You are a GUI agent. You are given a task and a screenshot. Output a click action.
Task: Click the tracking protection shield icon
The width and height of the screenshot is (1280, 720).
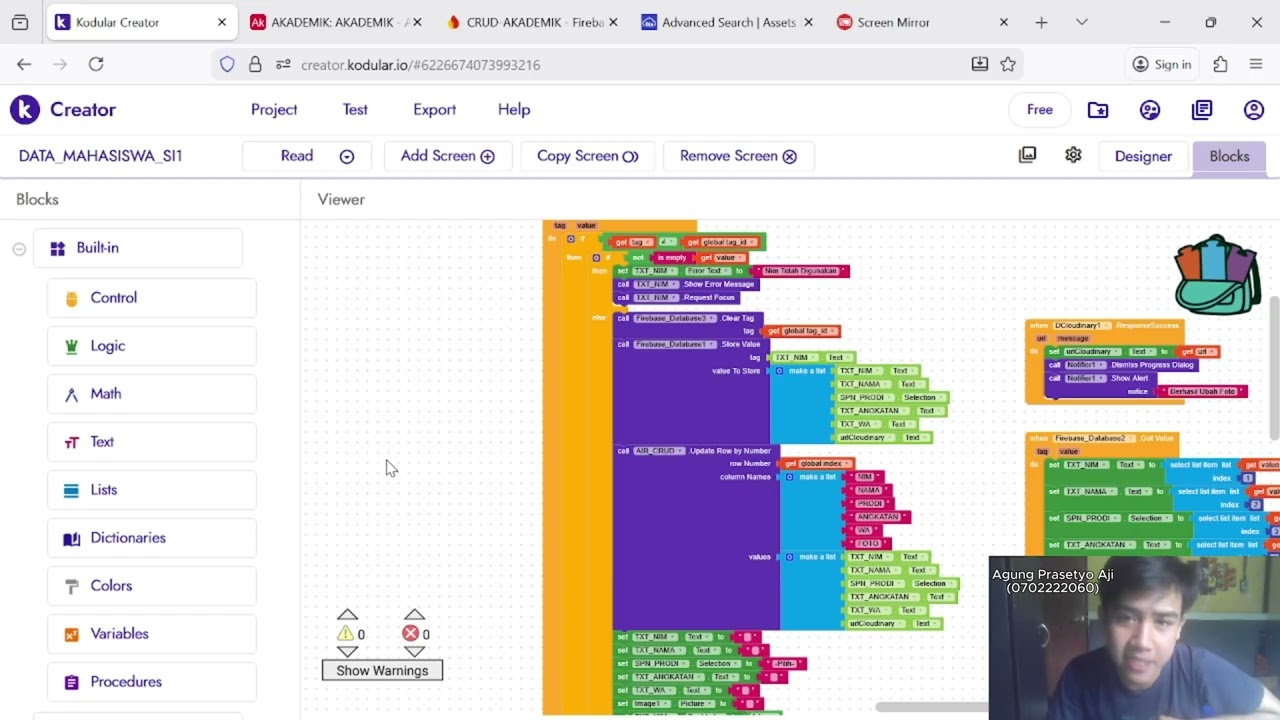coord(227,64)
